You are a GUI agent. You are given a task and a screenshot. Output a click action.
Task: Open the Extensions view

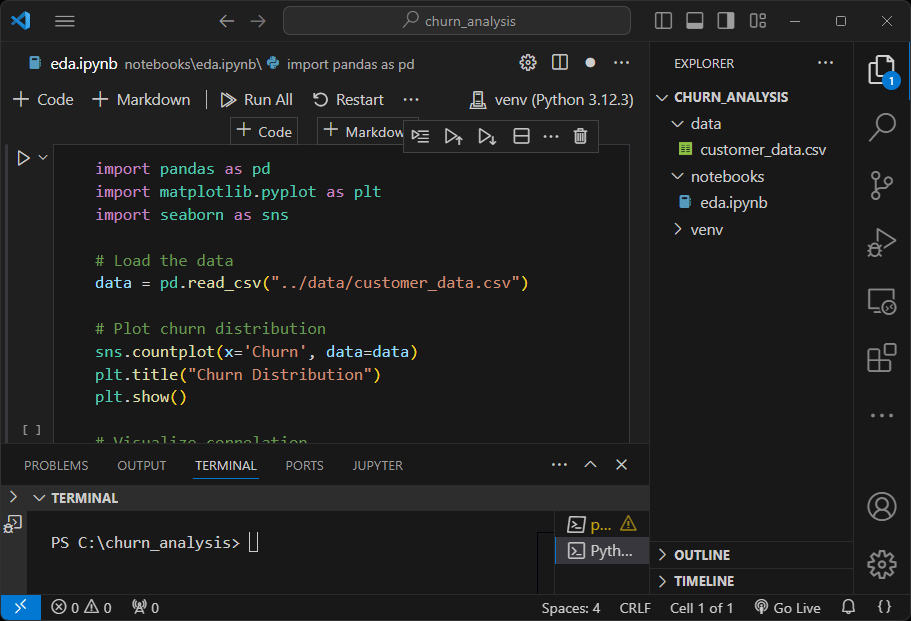pos(881,358)
